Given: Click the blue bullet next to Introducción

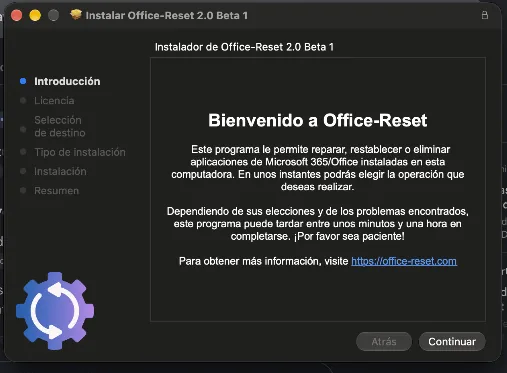Looking at the screenshot, I should point(23,81).
